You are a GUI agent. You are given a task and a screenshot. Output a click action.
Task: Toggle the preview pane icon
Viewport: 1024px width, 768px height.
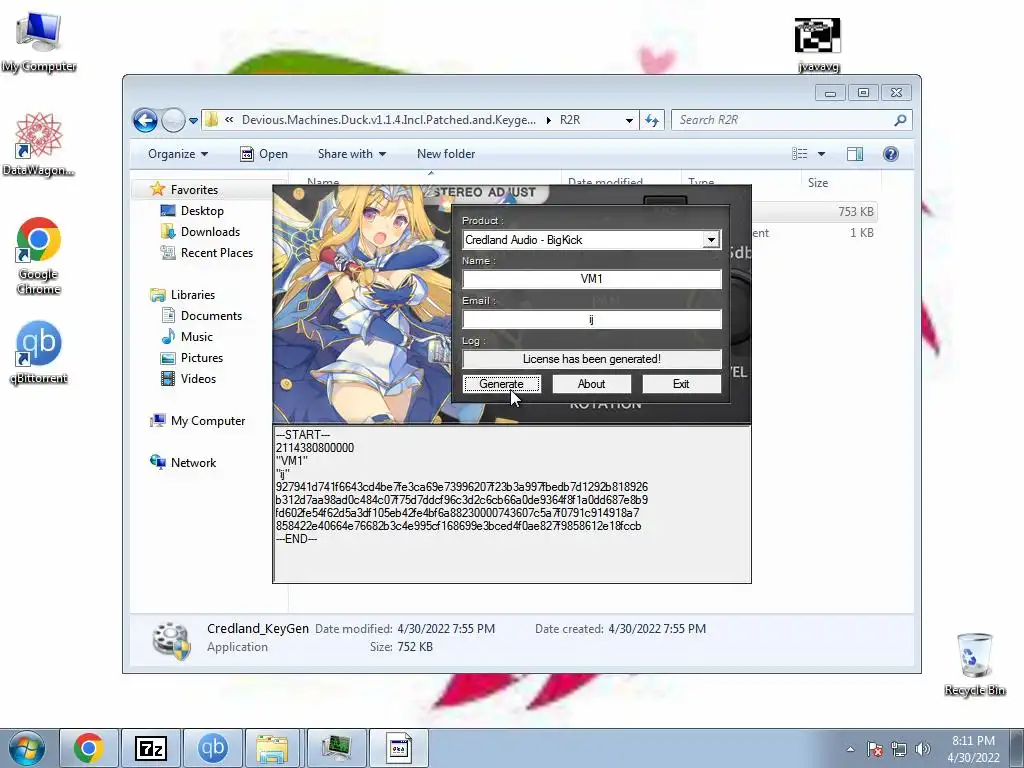(855, 154)
